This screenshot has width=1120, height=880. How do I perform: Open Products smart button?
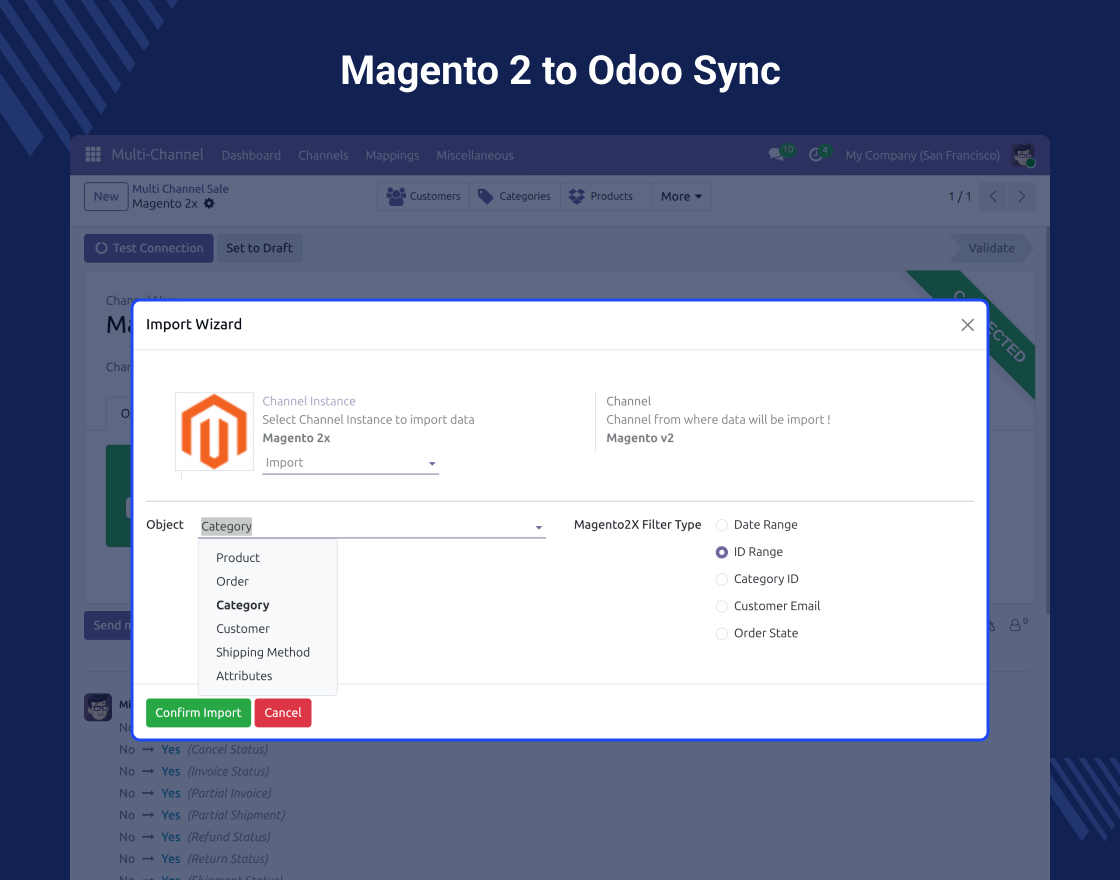[605, 196]
